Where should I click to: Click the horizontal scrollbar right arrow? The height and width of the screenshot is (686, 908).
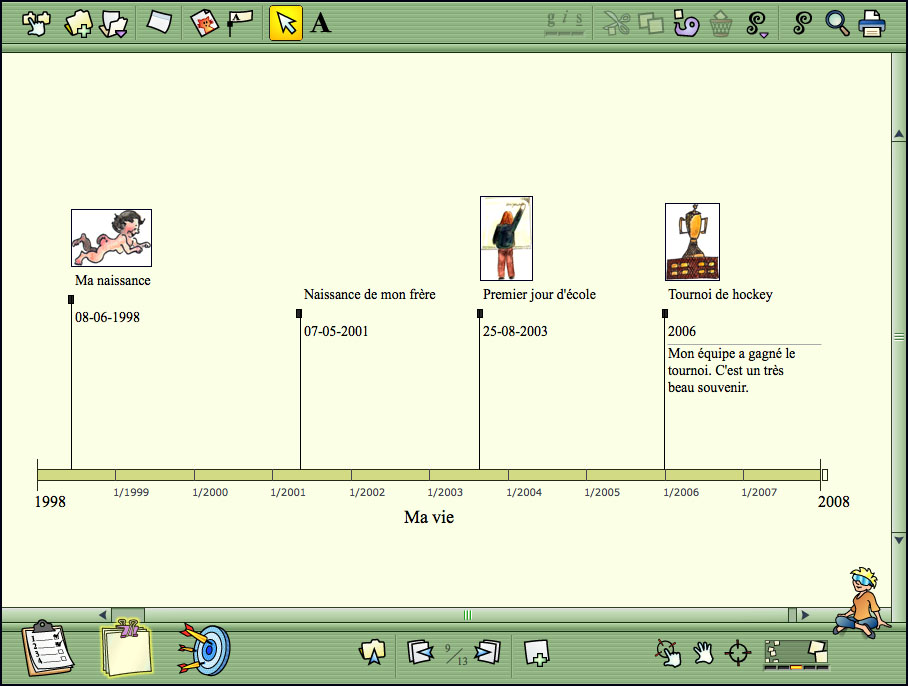click(x=805, y=615)
